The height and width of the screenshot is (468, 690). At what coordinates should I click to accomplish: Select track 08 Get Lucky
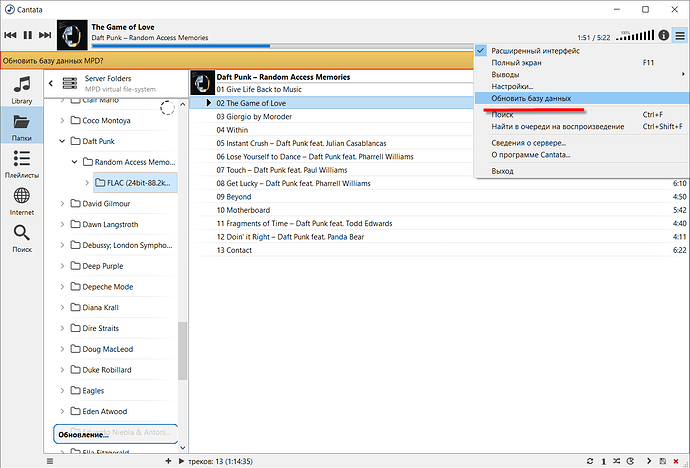pyautogui.click(x=439, y=183)
